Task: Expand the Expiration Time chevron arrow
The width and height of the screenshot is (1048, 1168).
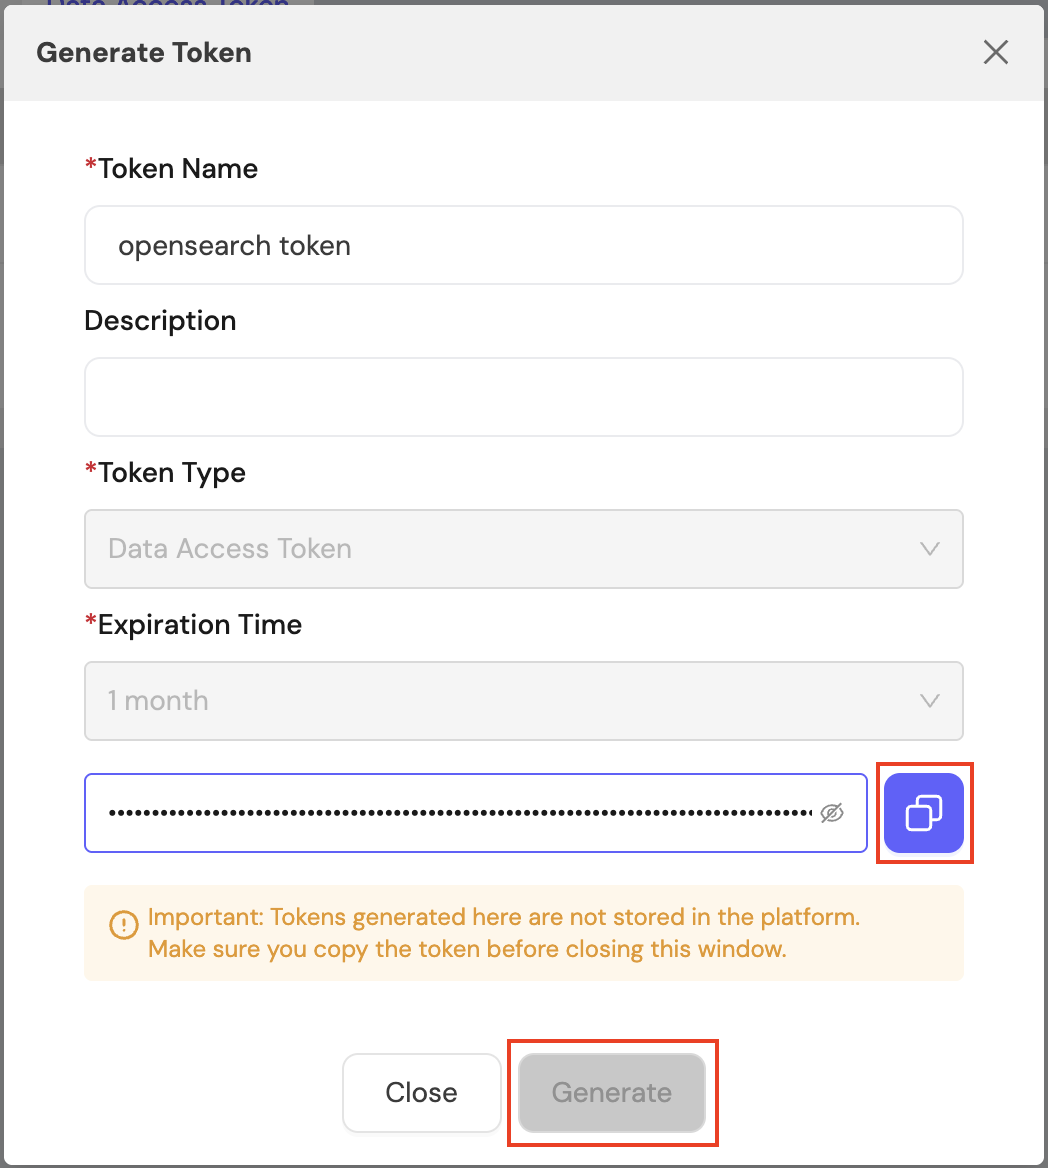Action: click(930, 701)
